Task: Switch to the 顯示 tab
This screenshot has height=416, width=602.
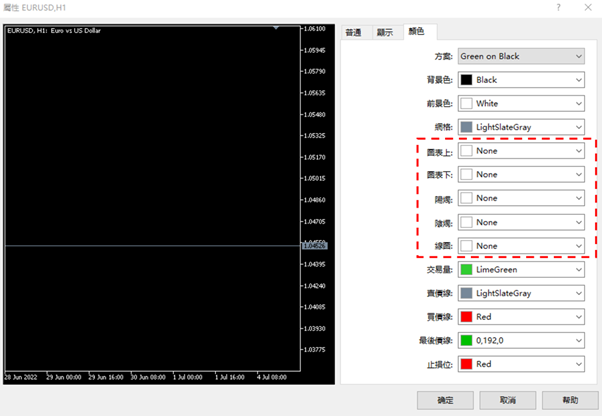Action: click(384, 32)
